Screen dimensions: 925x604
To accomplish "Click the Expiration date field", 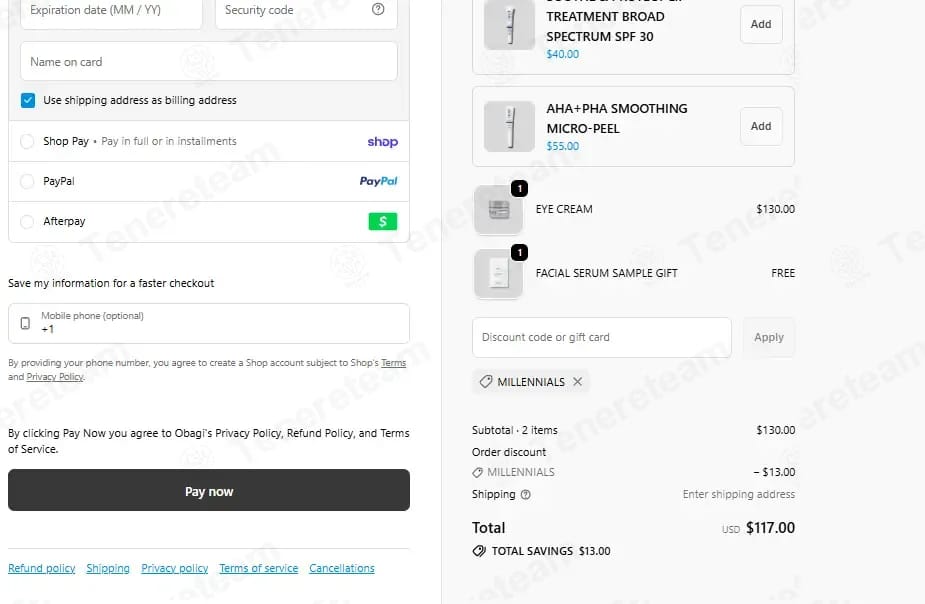I will coord(111,12).
